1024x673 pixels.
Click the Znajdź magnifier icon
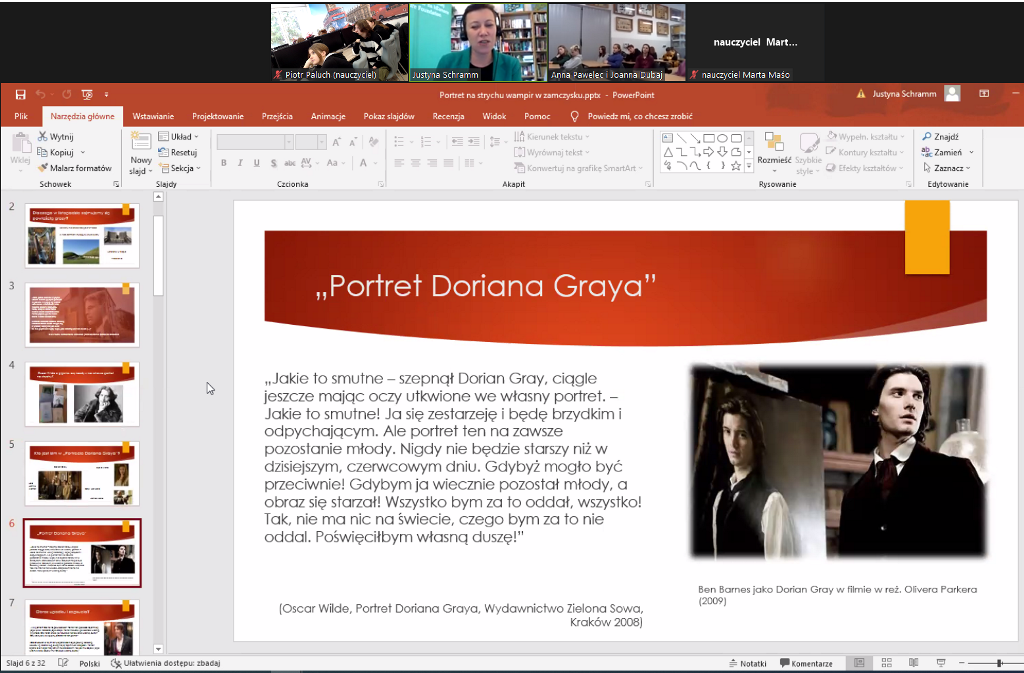tap(928, 137)
